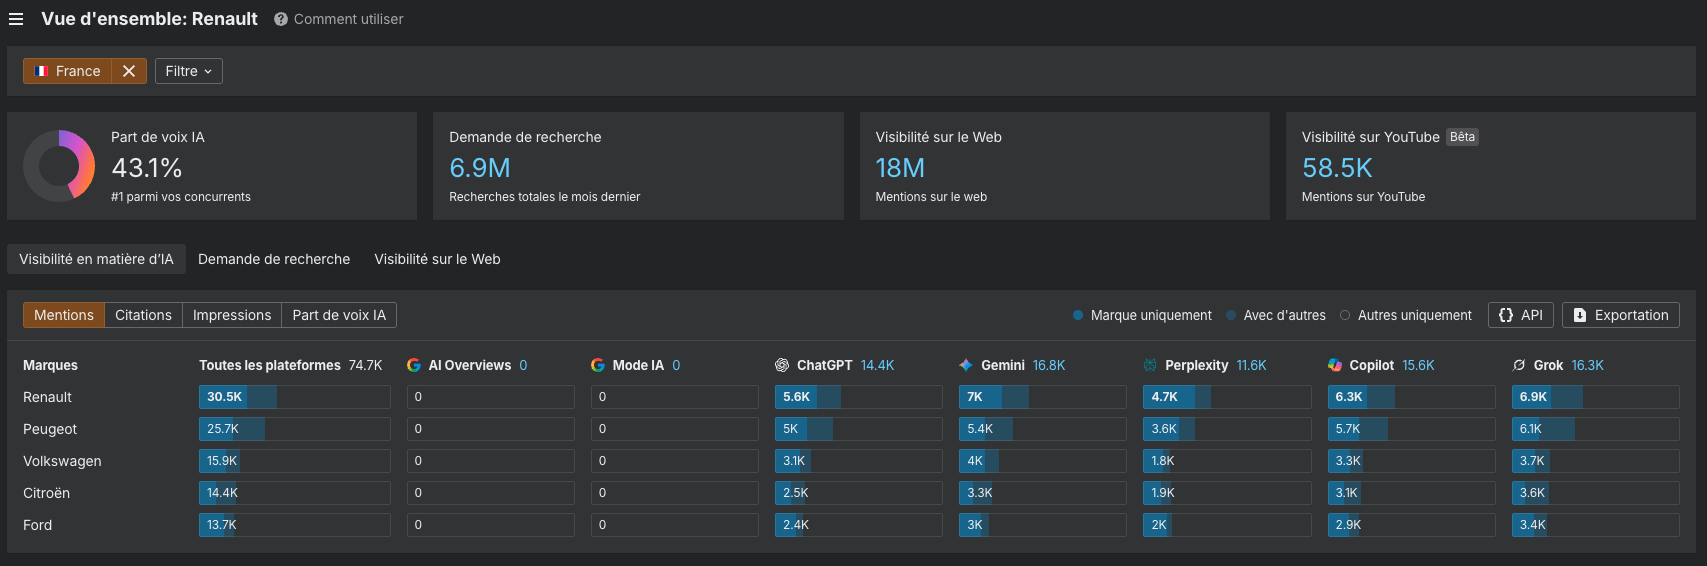
Task: Click the France flag icon
Action: coord(42,71)
